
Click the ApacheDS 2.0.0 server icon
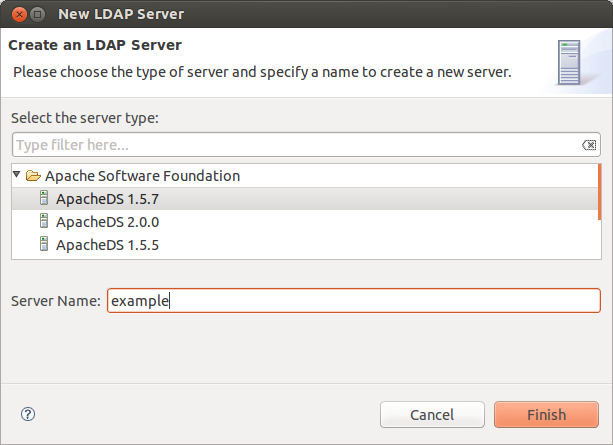[x=44, y=221]
